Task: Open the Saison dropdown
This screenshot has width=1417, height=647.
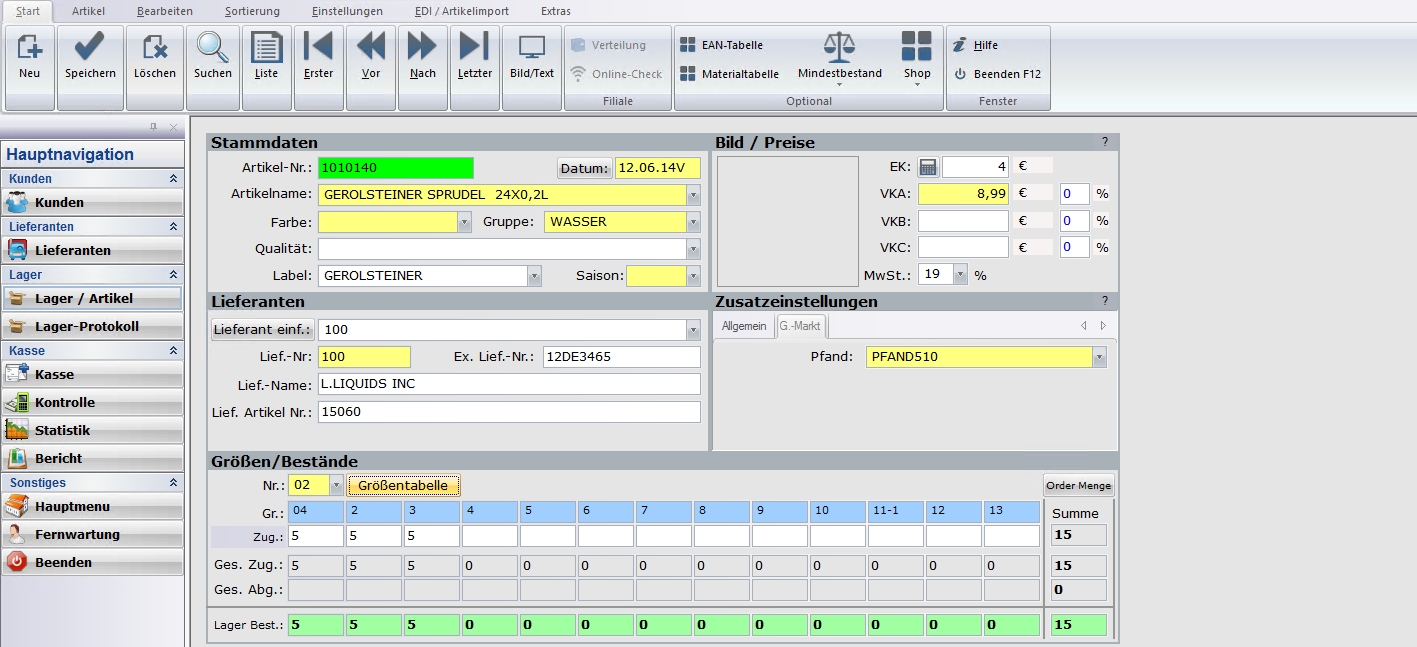Action: click(x=693, y=276)
